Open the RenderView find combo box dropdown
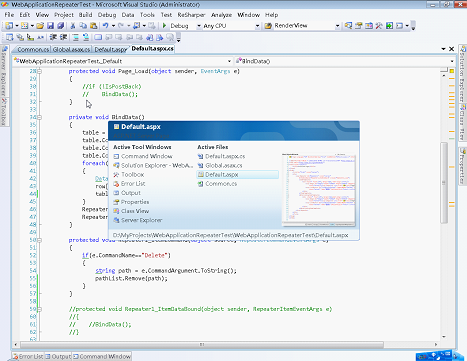The width and height of the screenshot is (467, 361). pos(337,26)
